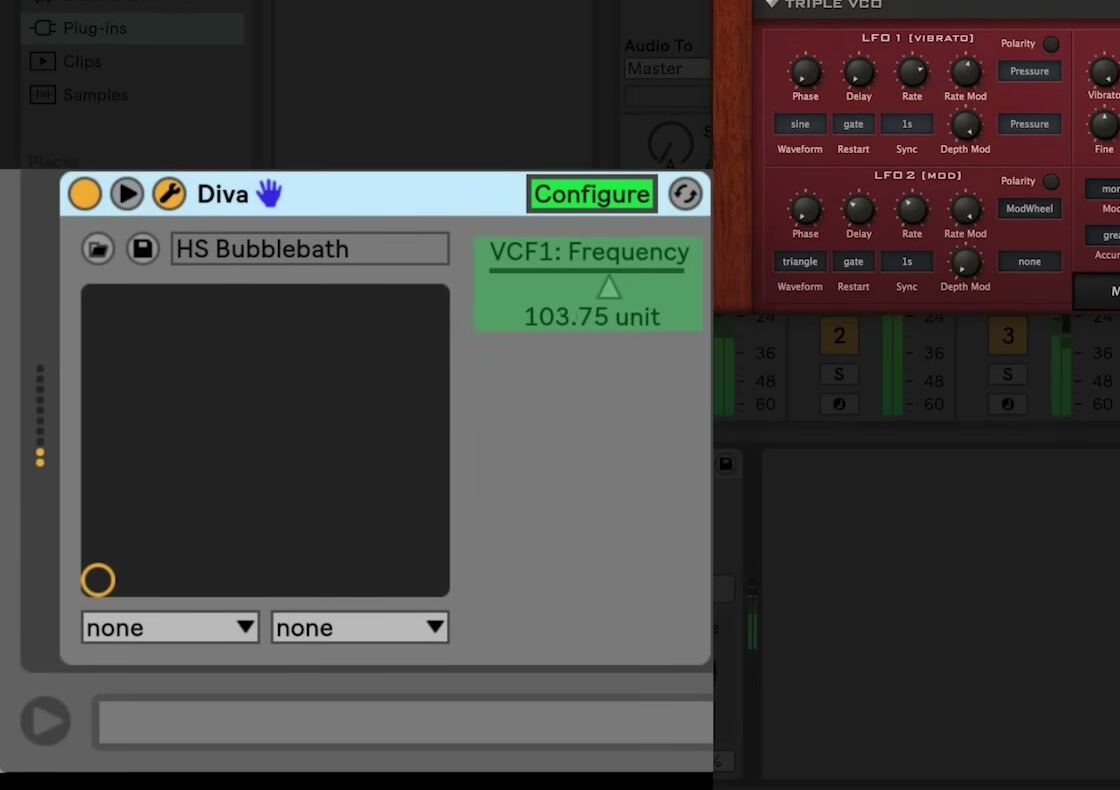Click the LFO 2 Rate knob
This screenshot has height=790, width=1120.
tap(912, 210)
